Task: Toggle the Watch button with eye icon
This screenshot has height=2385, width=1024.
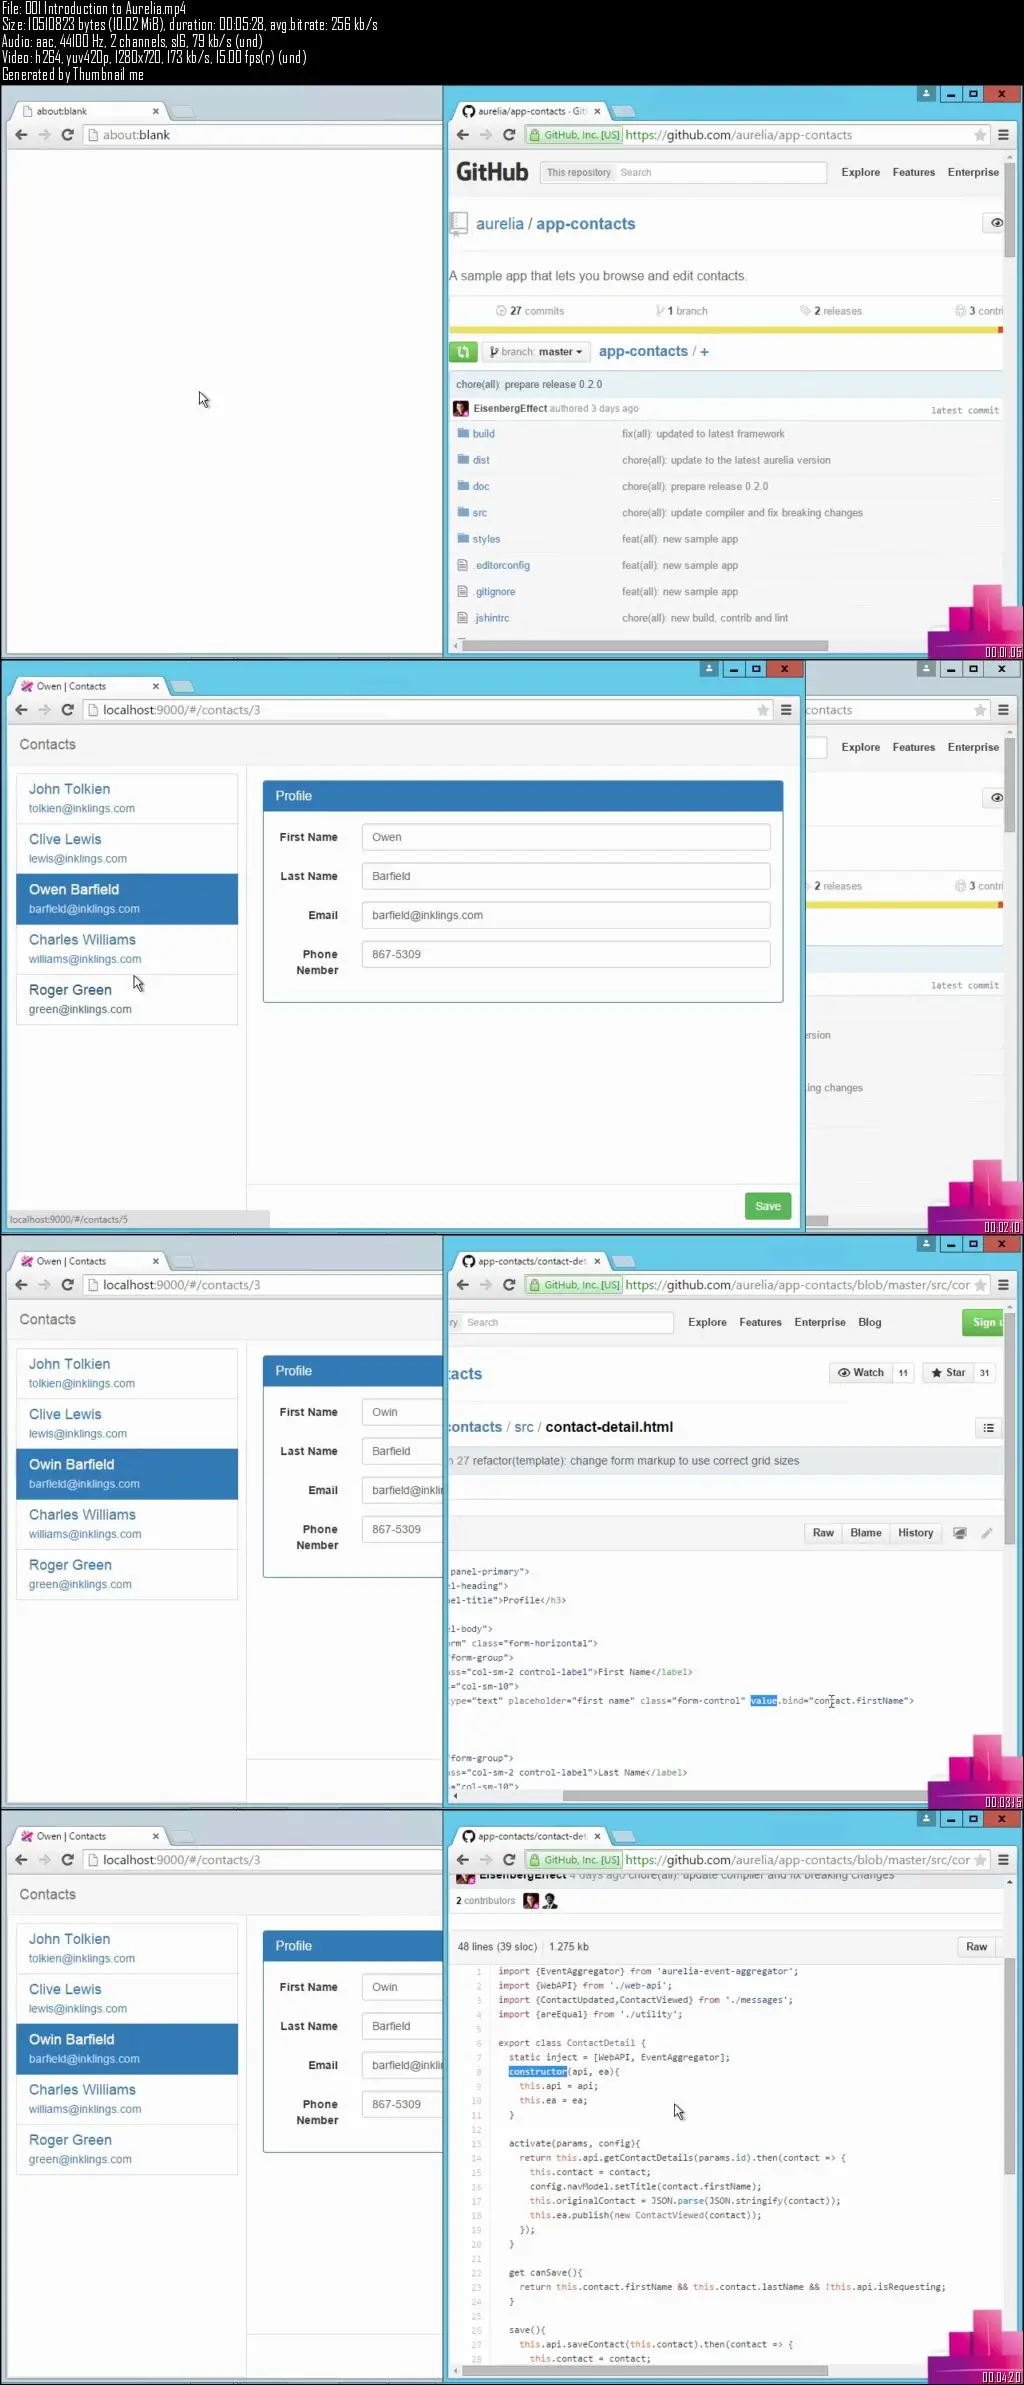Action: pos(861,1373)
